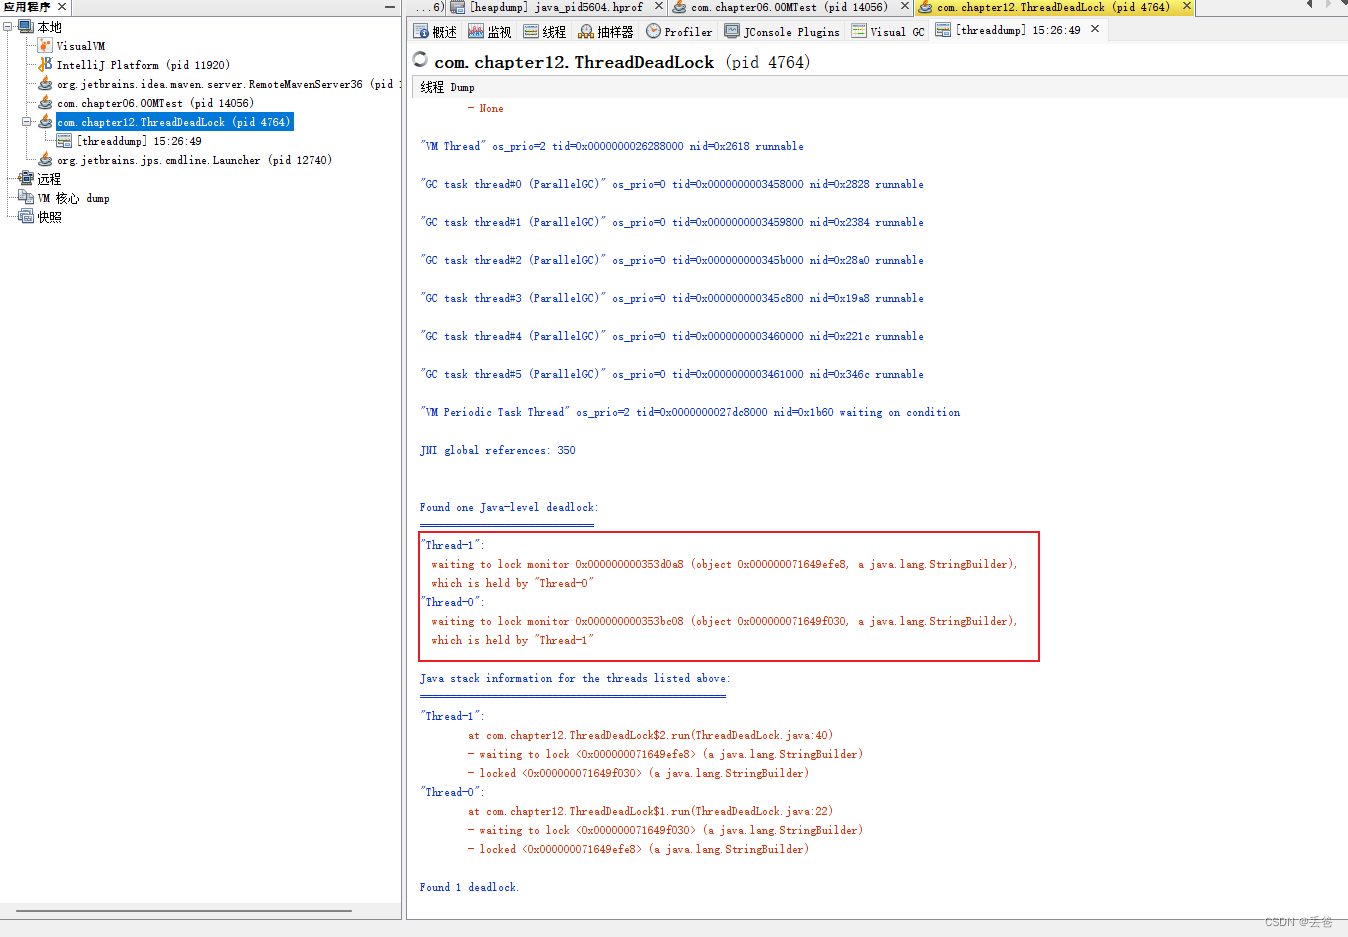
Task: Close the ThreadDeadLock document tab
Action: click(1187, 7)
